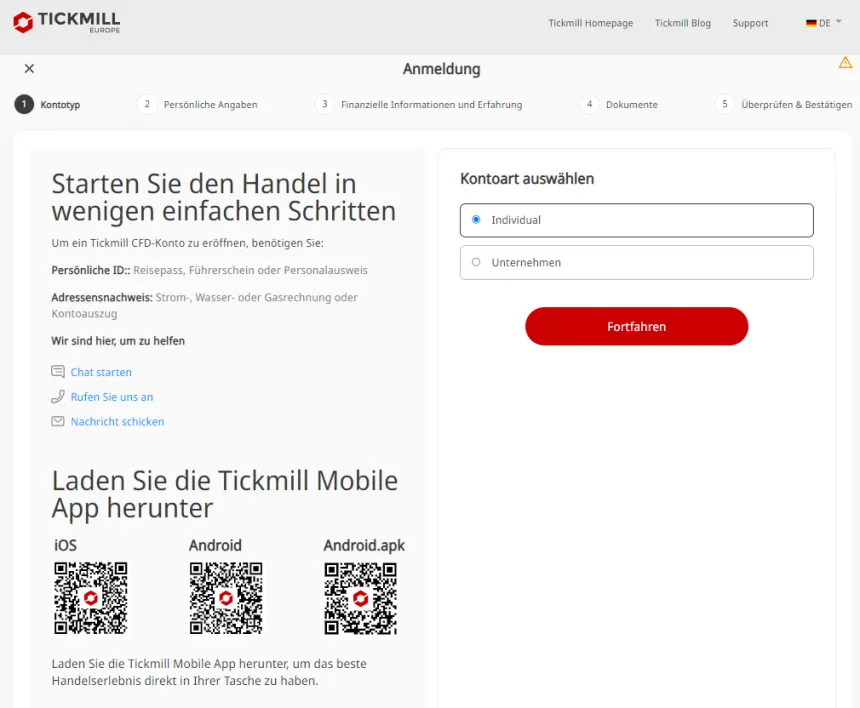
Task: Click the Nachricht schicken link
Action: coord(117,421)
